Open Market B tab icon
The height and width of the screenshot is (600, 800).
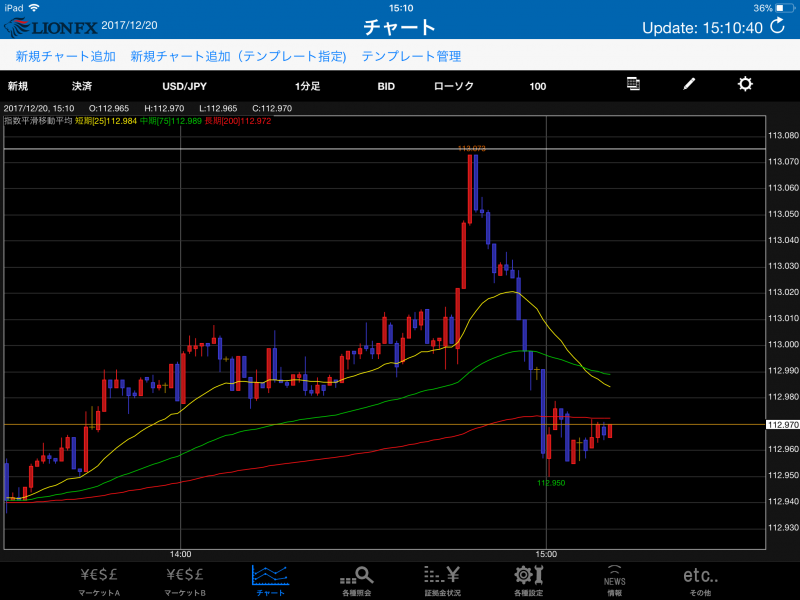point(184,580)
